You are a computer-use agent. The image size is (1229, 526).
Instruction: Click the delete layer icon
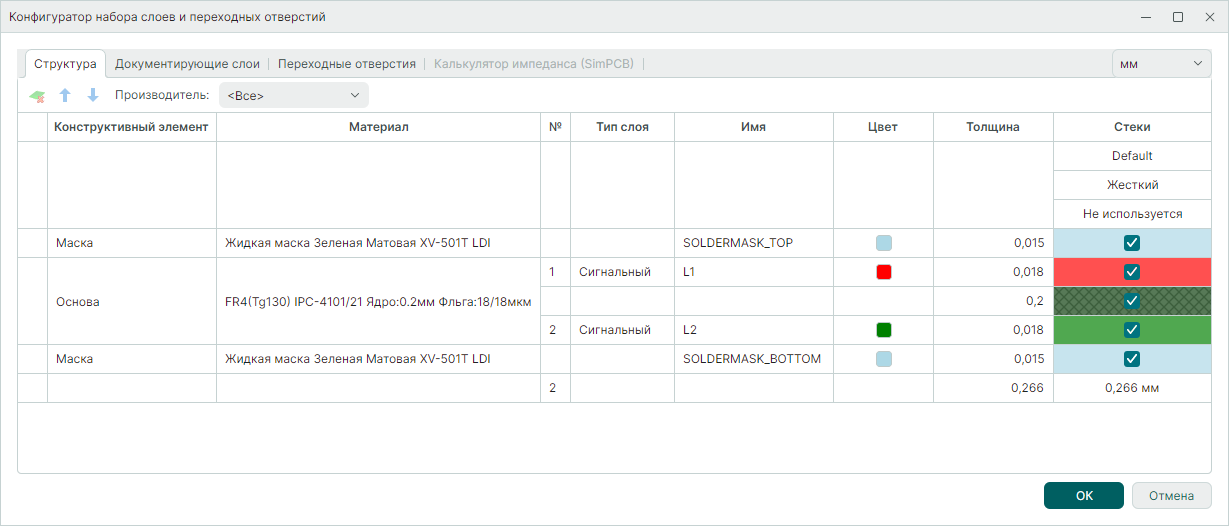tap(37, 96)
